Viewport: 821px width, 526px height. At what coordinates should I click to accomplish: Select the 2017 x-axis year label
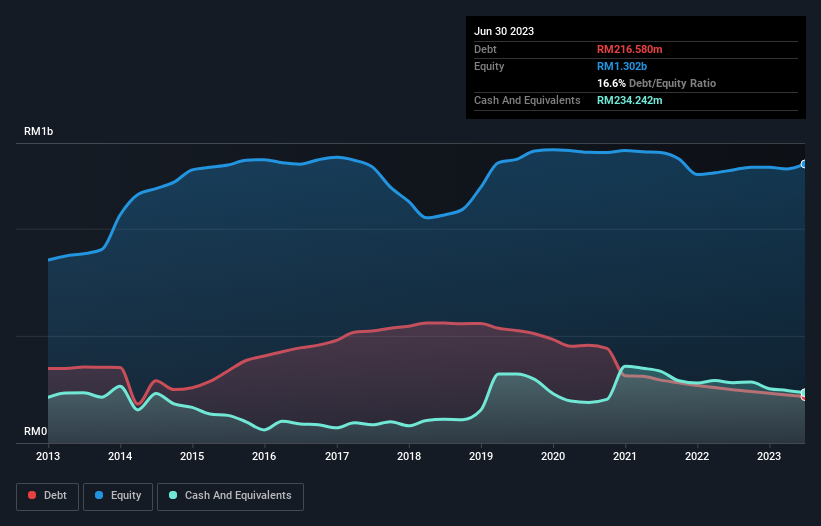(337, 457)
